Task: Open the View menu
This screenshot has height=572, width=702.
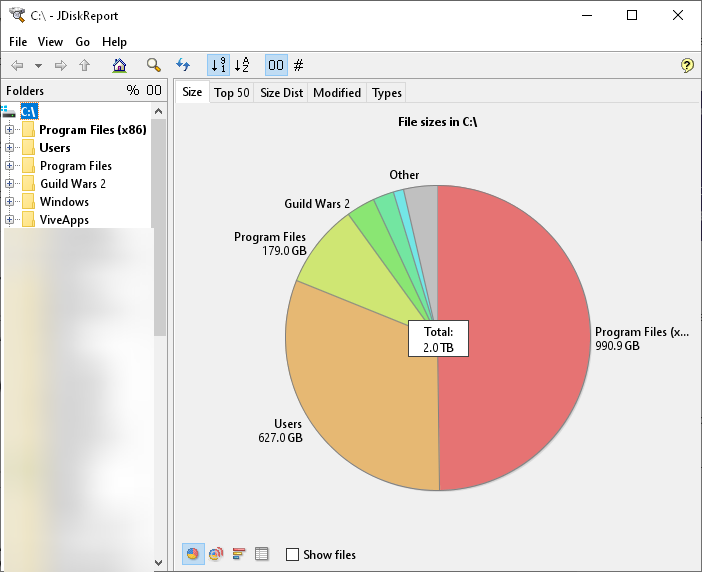Action: tap(50, 42)
